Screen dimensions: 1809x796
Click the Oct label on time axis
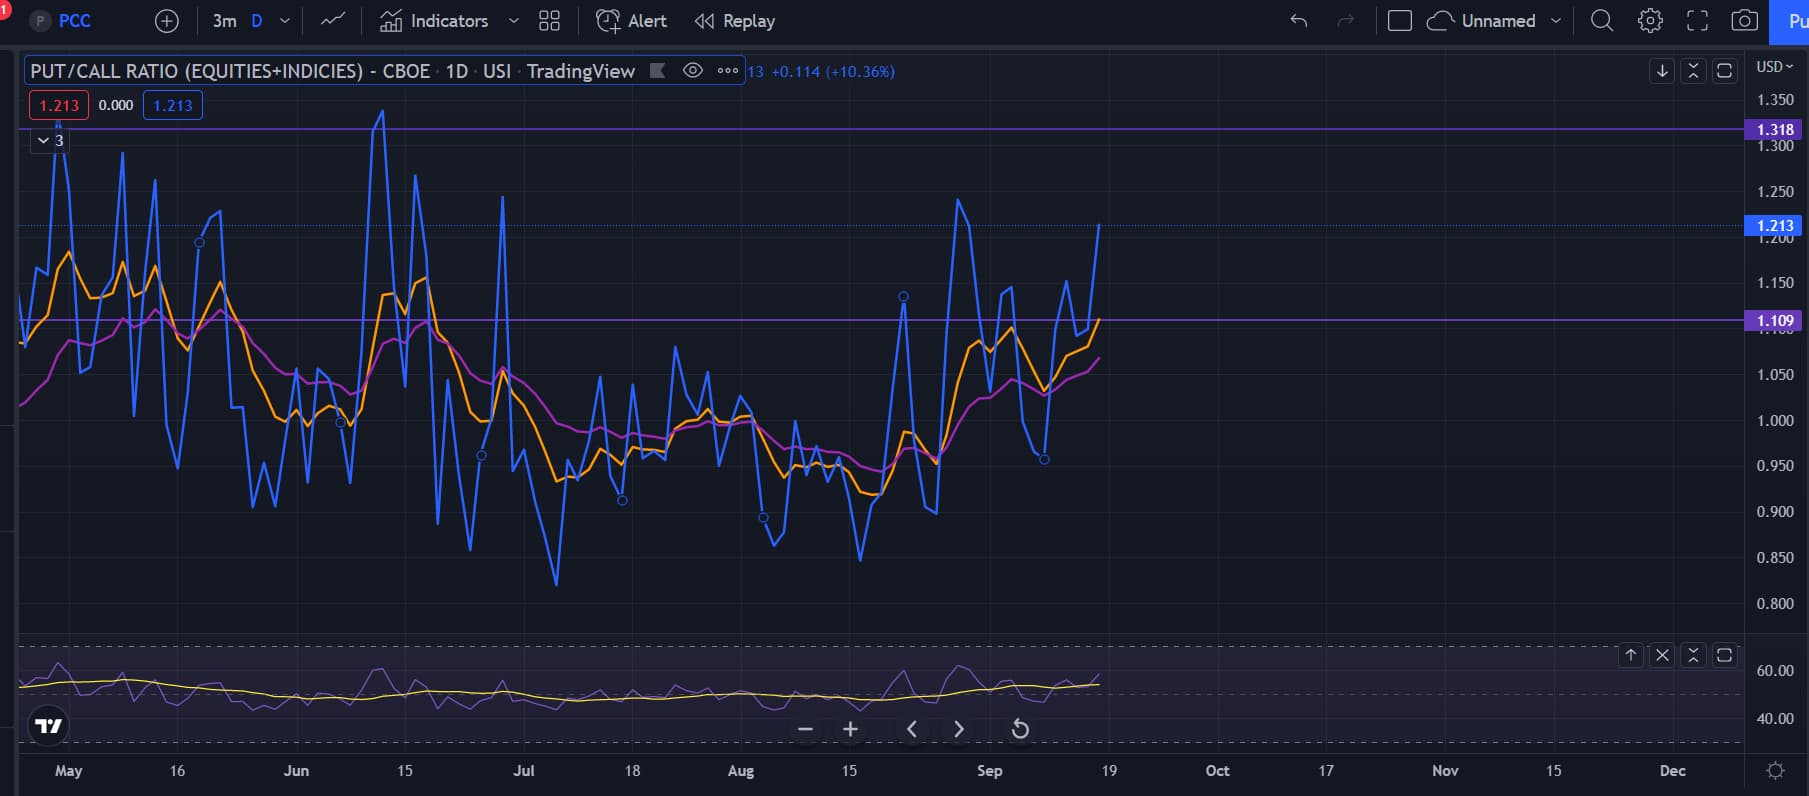tap(1218, 771)
